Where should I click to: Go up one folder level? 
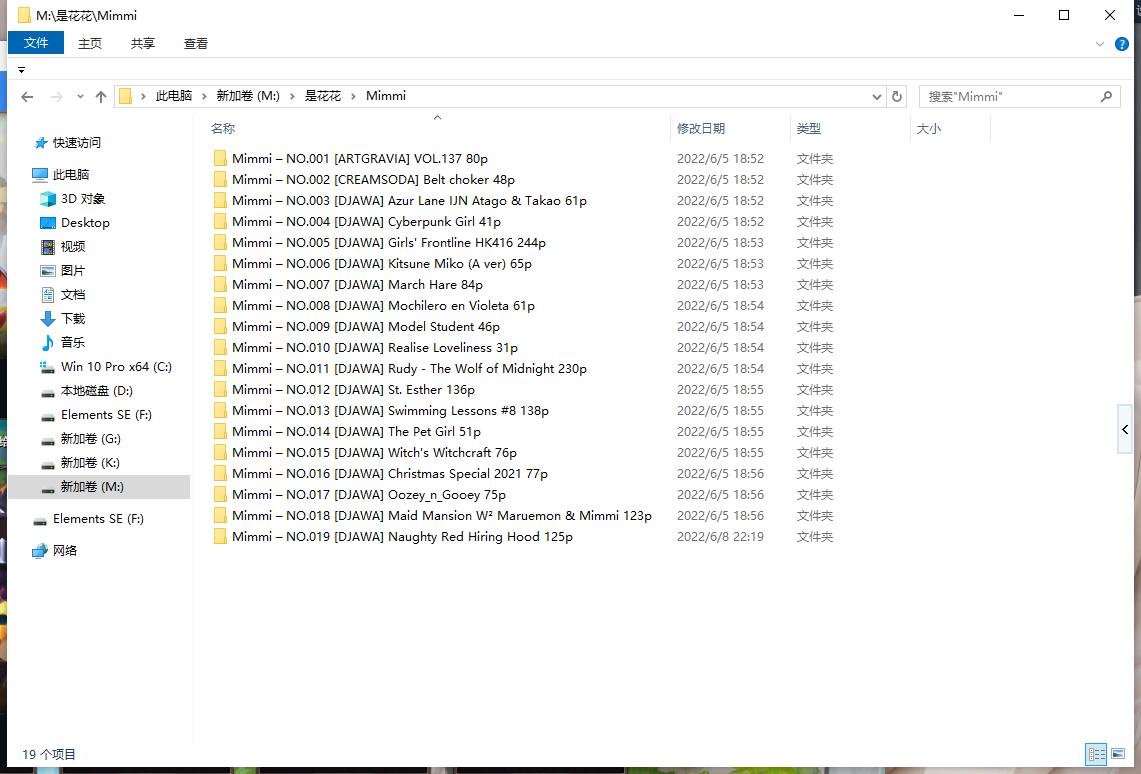[x=101, y=96]
